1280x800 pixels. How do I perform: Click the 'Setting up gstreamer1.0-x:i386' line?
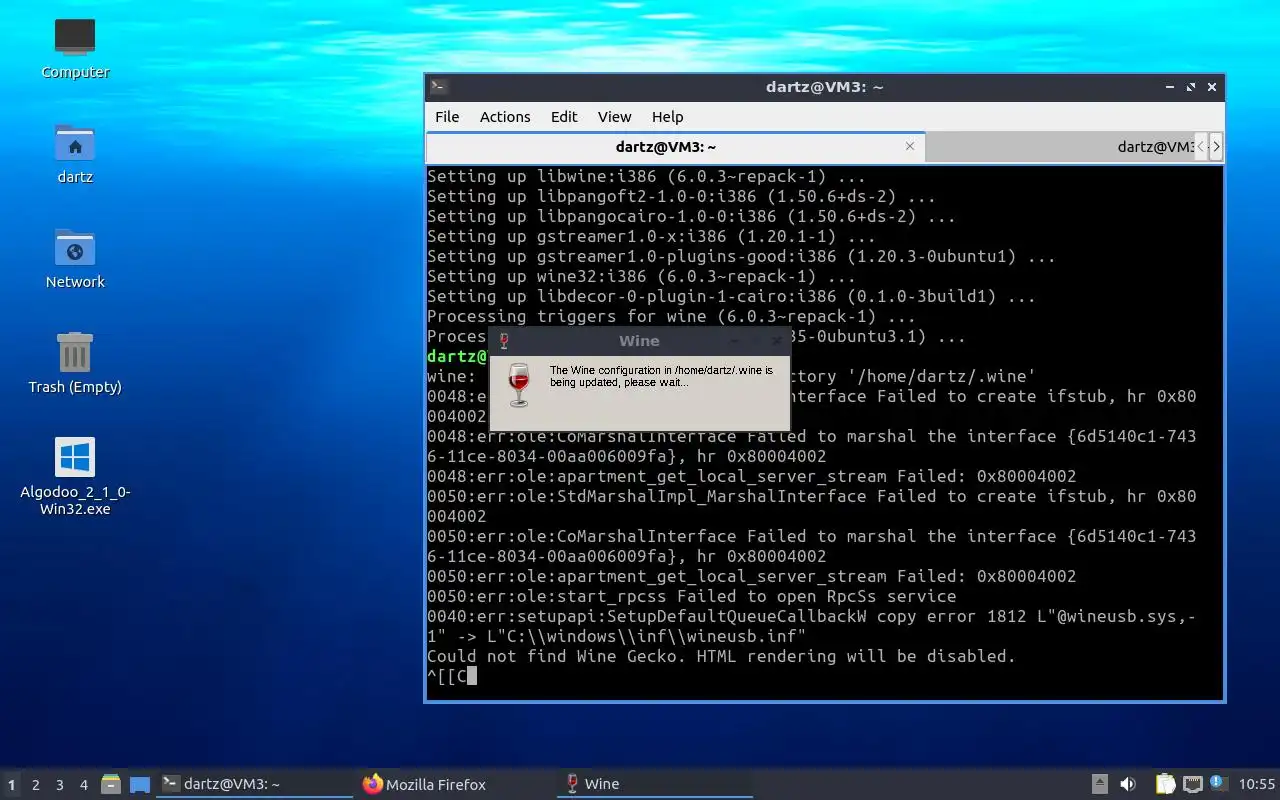pos(651,236)
